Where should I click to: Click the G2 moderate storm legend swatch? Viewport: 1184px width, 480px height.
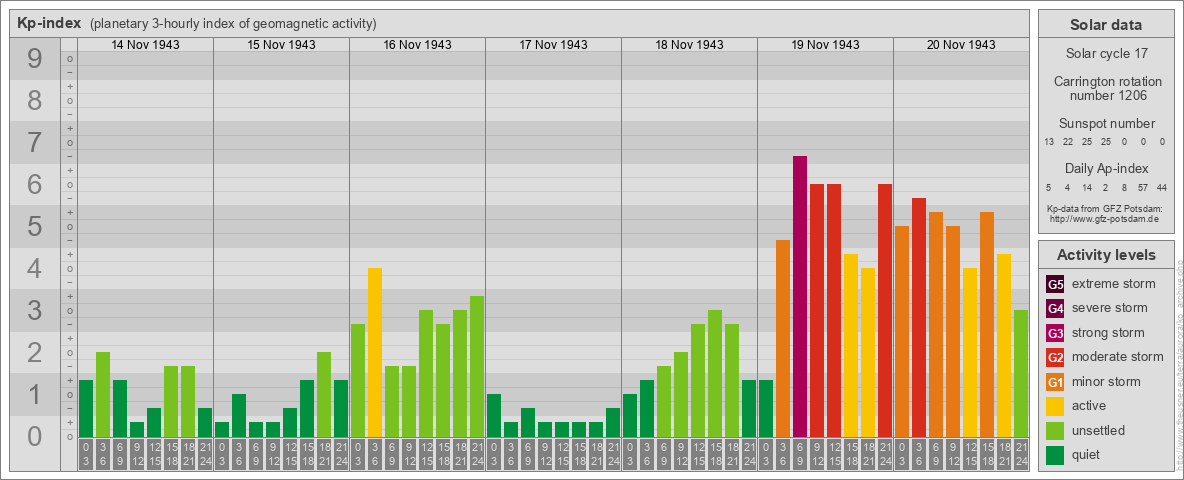click(x=1055, y=357)
